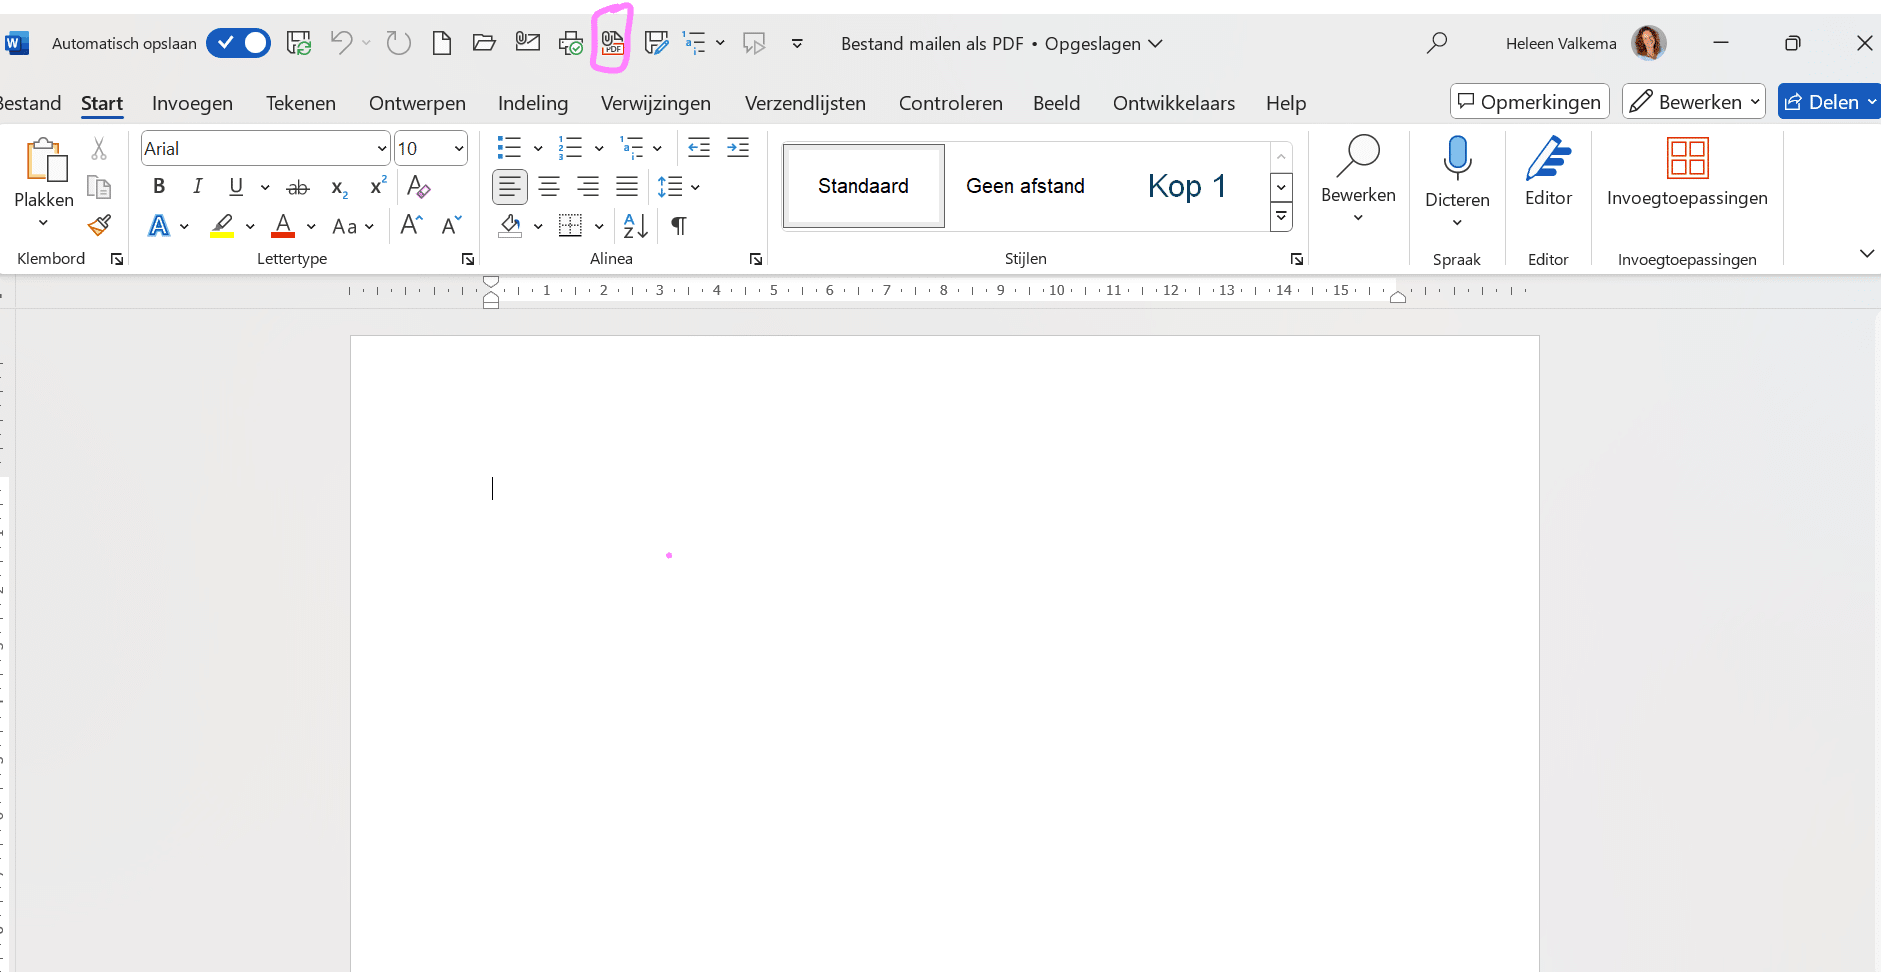
Task: Click the Invoegtoepassingen grid icon
Action: pyautogui.click(x=1687, y=158)
